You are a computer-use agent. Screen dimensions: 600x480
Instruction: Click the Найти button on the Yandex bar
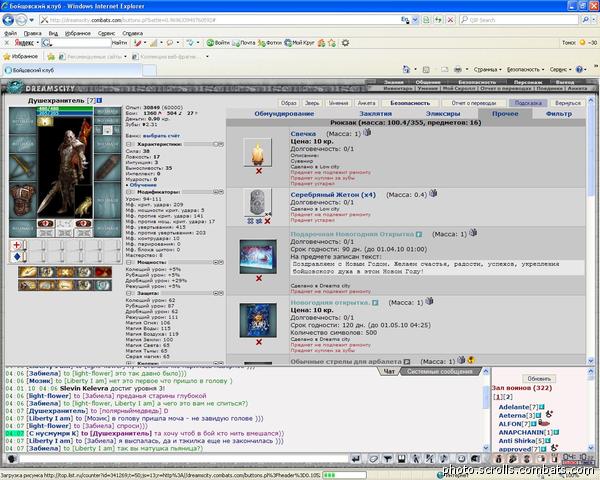tap(119, 43)
